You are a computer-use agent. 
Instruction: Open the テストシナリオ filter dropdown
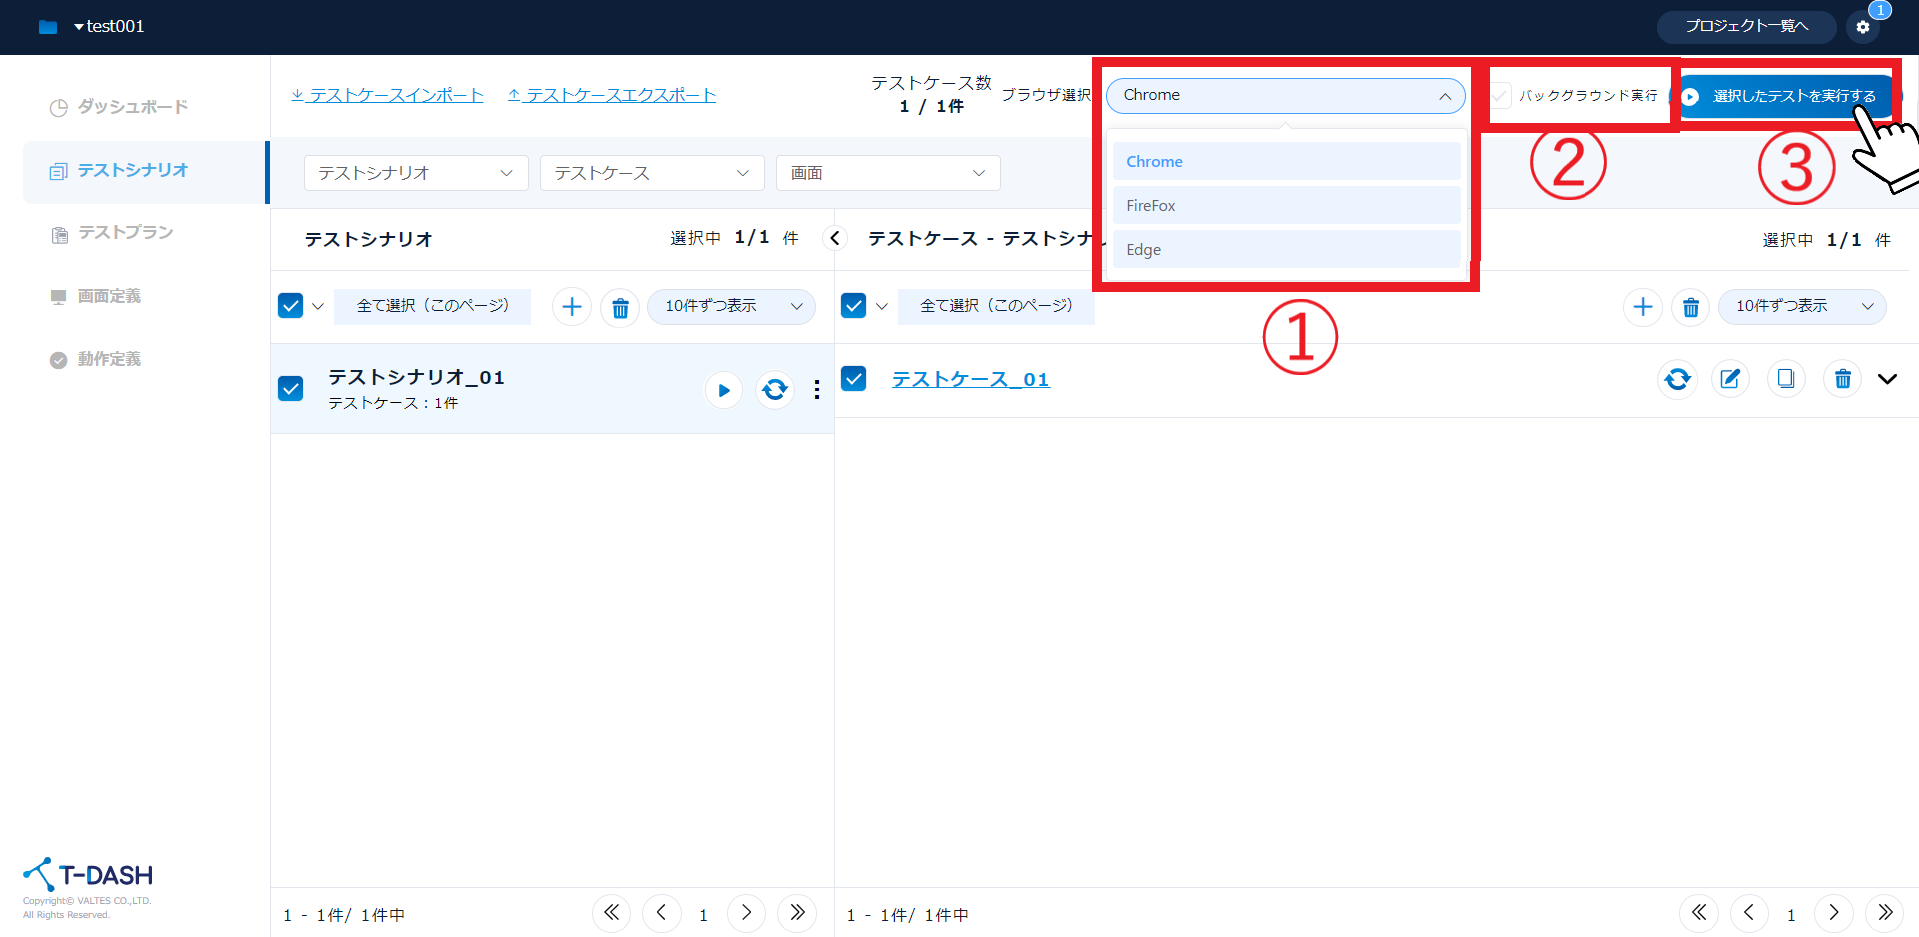(415, 173)
